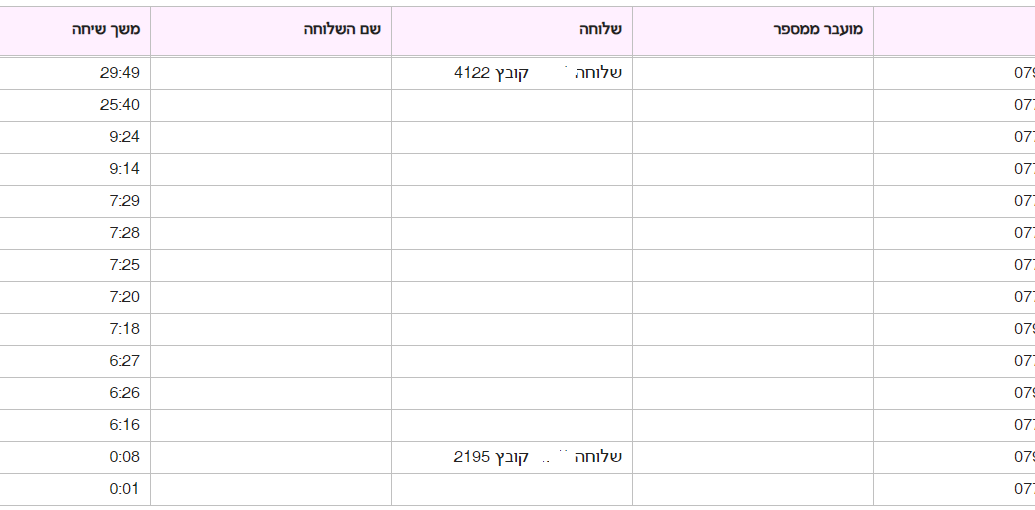Click the שלוחה column header
Screen dimensions: 1035x510
(600, 30)
